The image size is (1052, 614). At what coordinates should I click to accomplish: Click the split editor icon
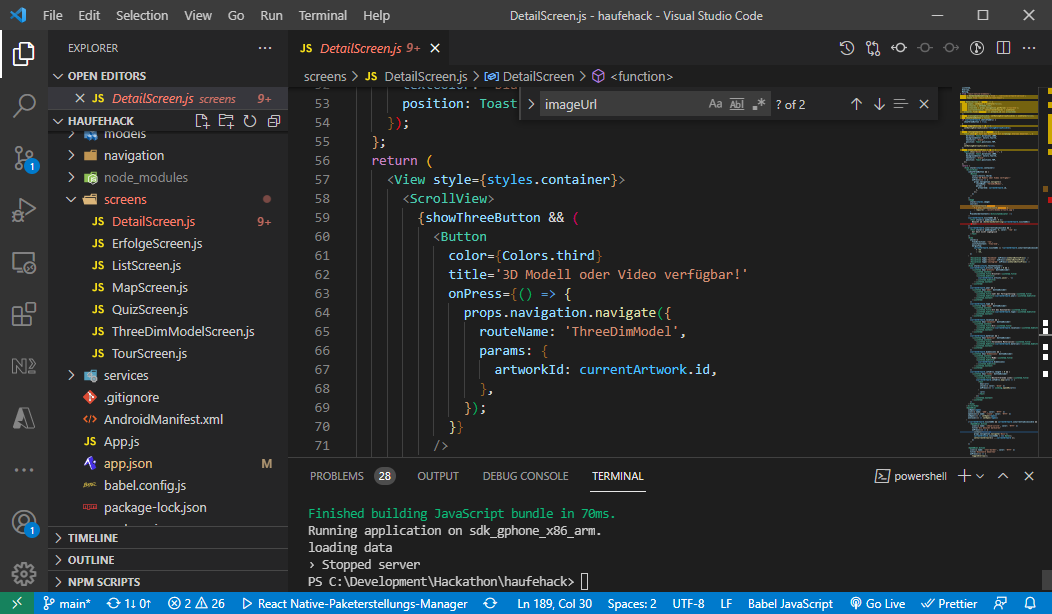pyautogui.click(x=1002, y=48)
